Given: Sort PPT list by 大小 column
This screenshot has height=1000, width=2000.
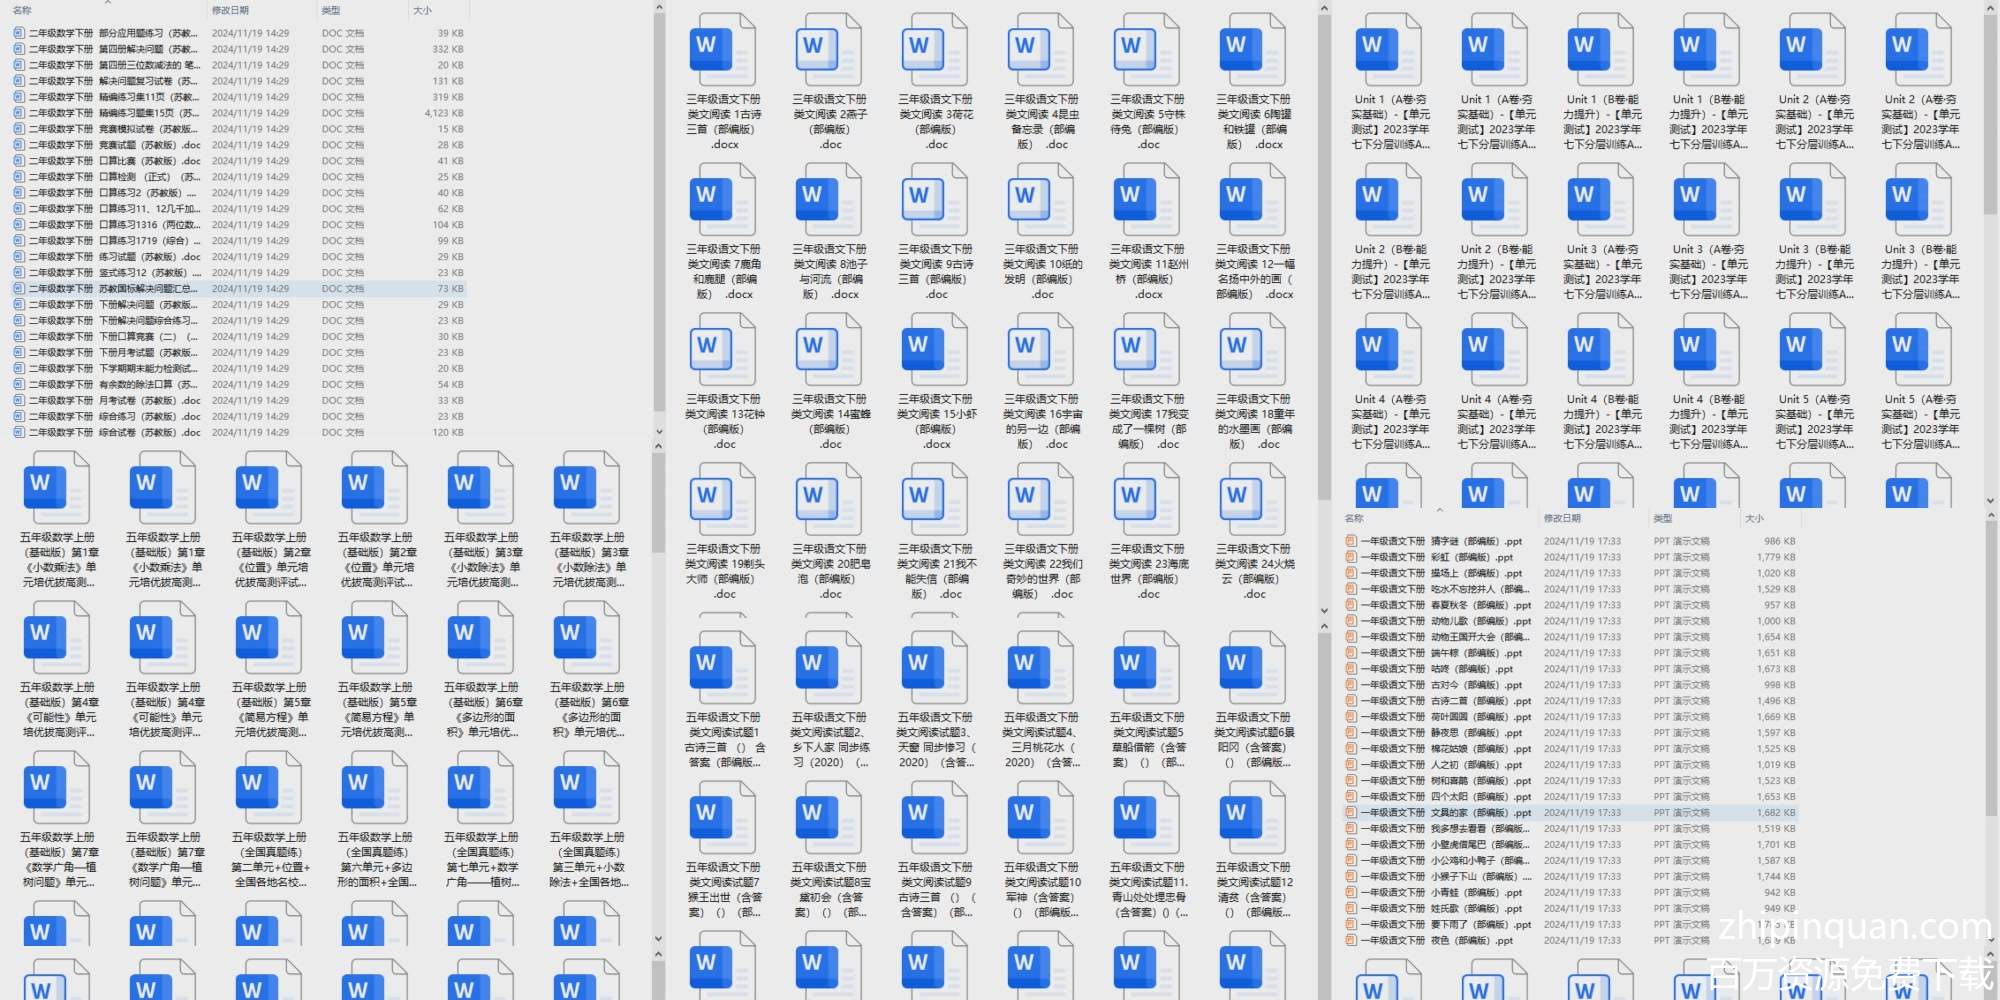Looking at the screenshot, I should point(1754,518).
